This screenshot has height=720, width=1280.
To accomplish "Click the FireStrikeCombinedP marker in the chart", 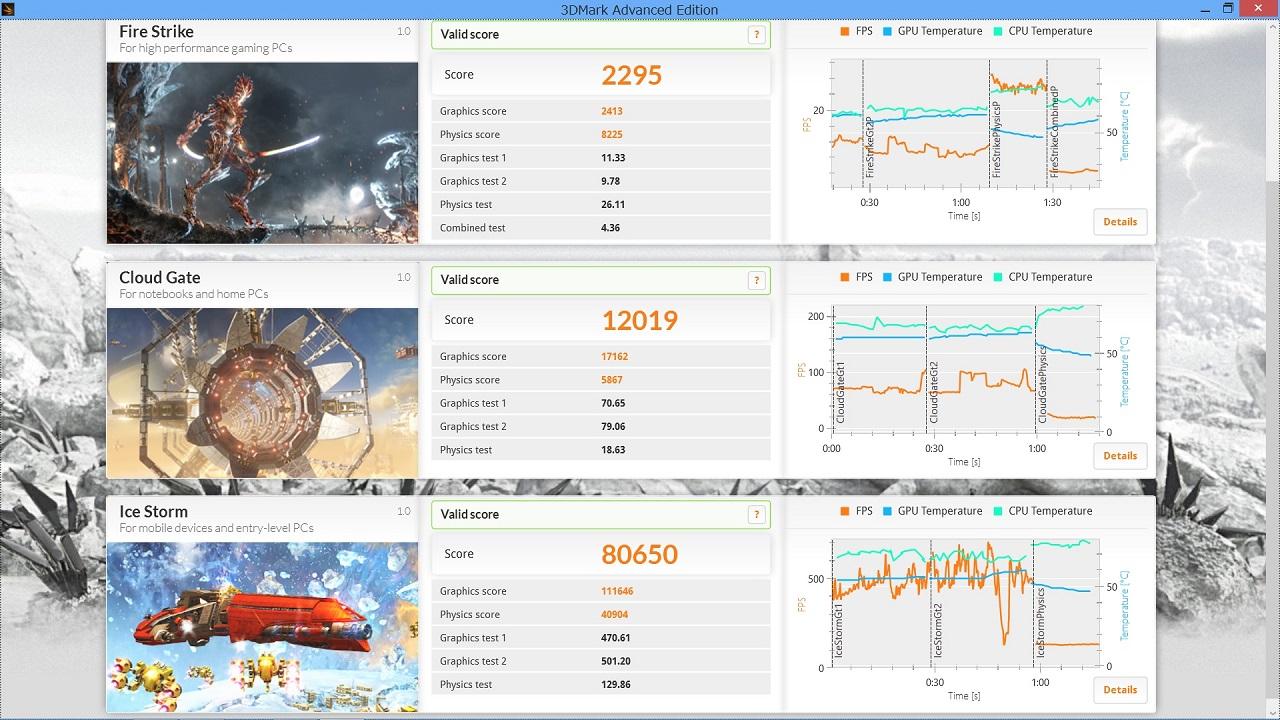I will click(x=1054, y=132).
